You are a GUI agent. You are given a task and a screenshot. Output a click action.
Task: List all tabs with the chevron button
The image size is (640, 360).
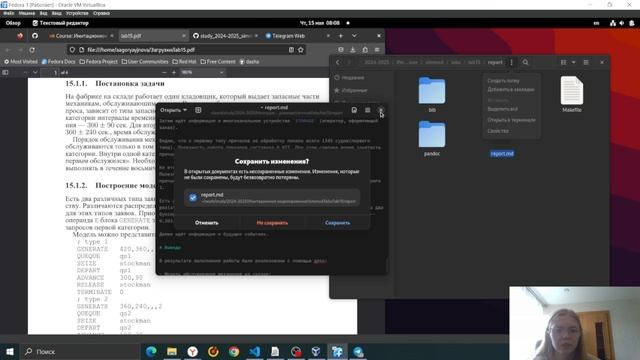(354, 36)
